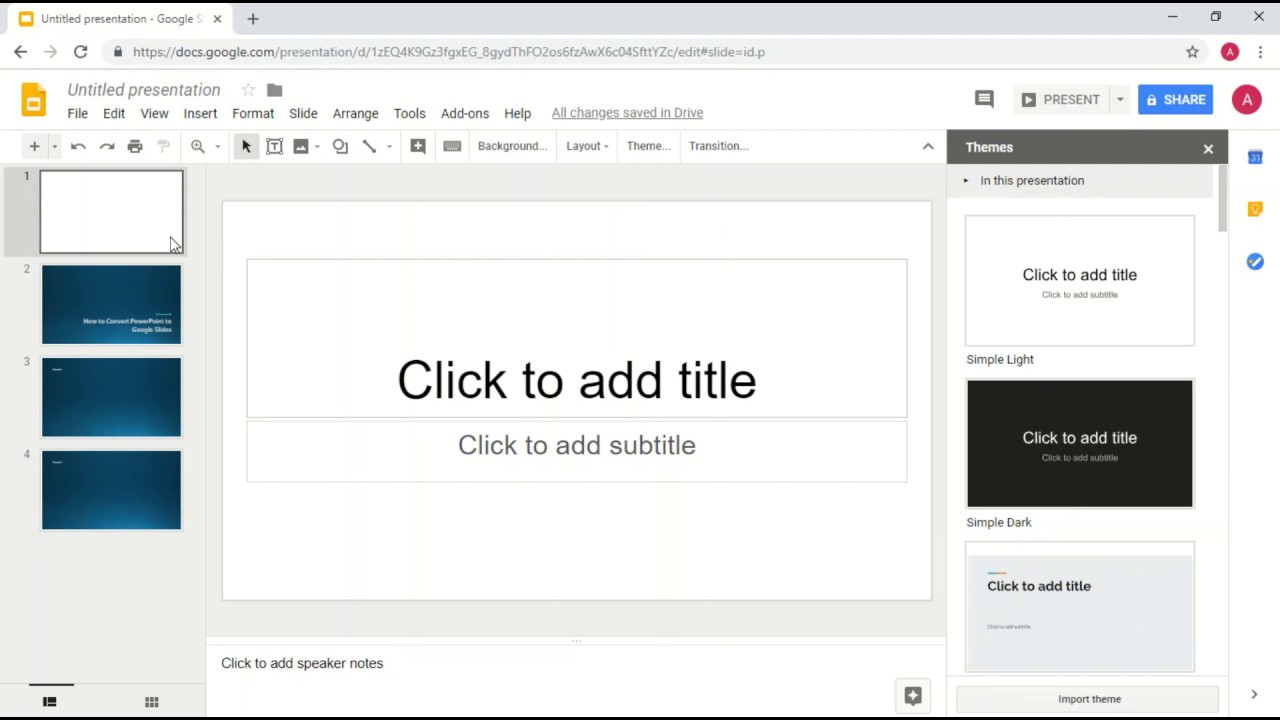Open the Add-ons menu
This screenshot has height=720, width=1280.
coord(465,113)
